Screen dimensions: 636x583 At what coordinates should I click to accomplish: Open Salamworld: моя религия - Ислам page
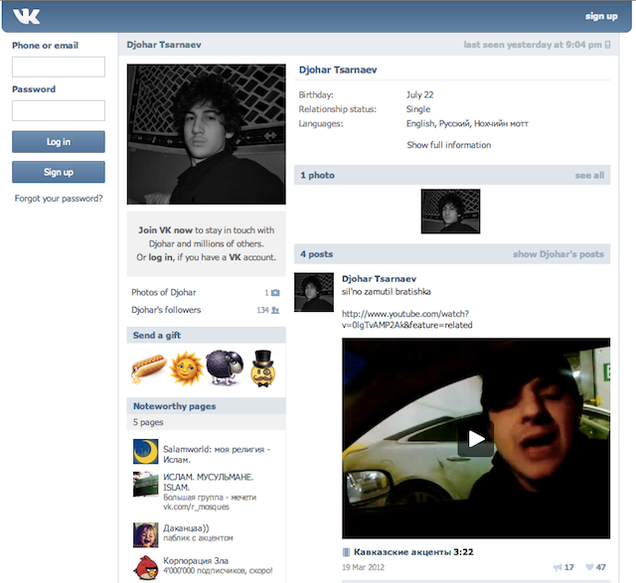tap(217, 454)
